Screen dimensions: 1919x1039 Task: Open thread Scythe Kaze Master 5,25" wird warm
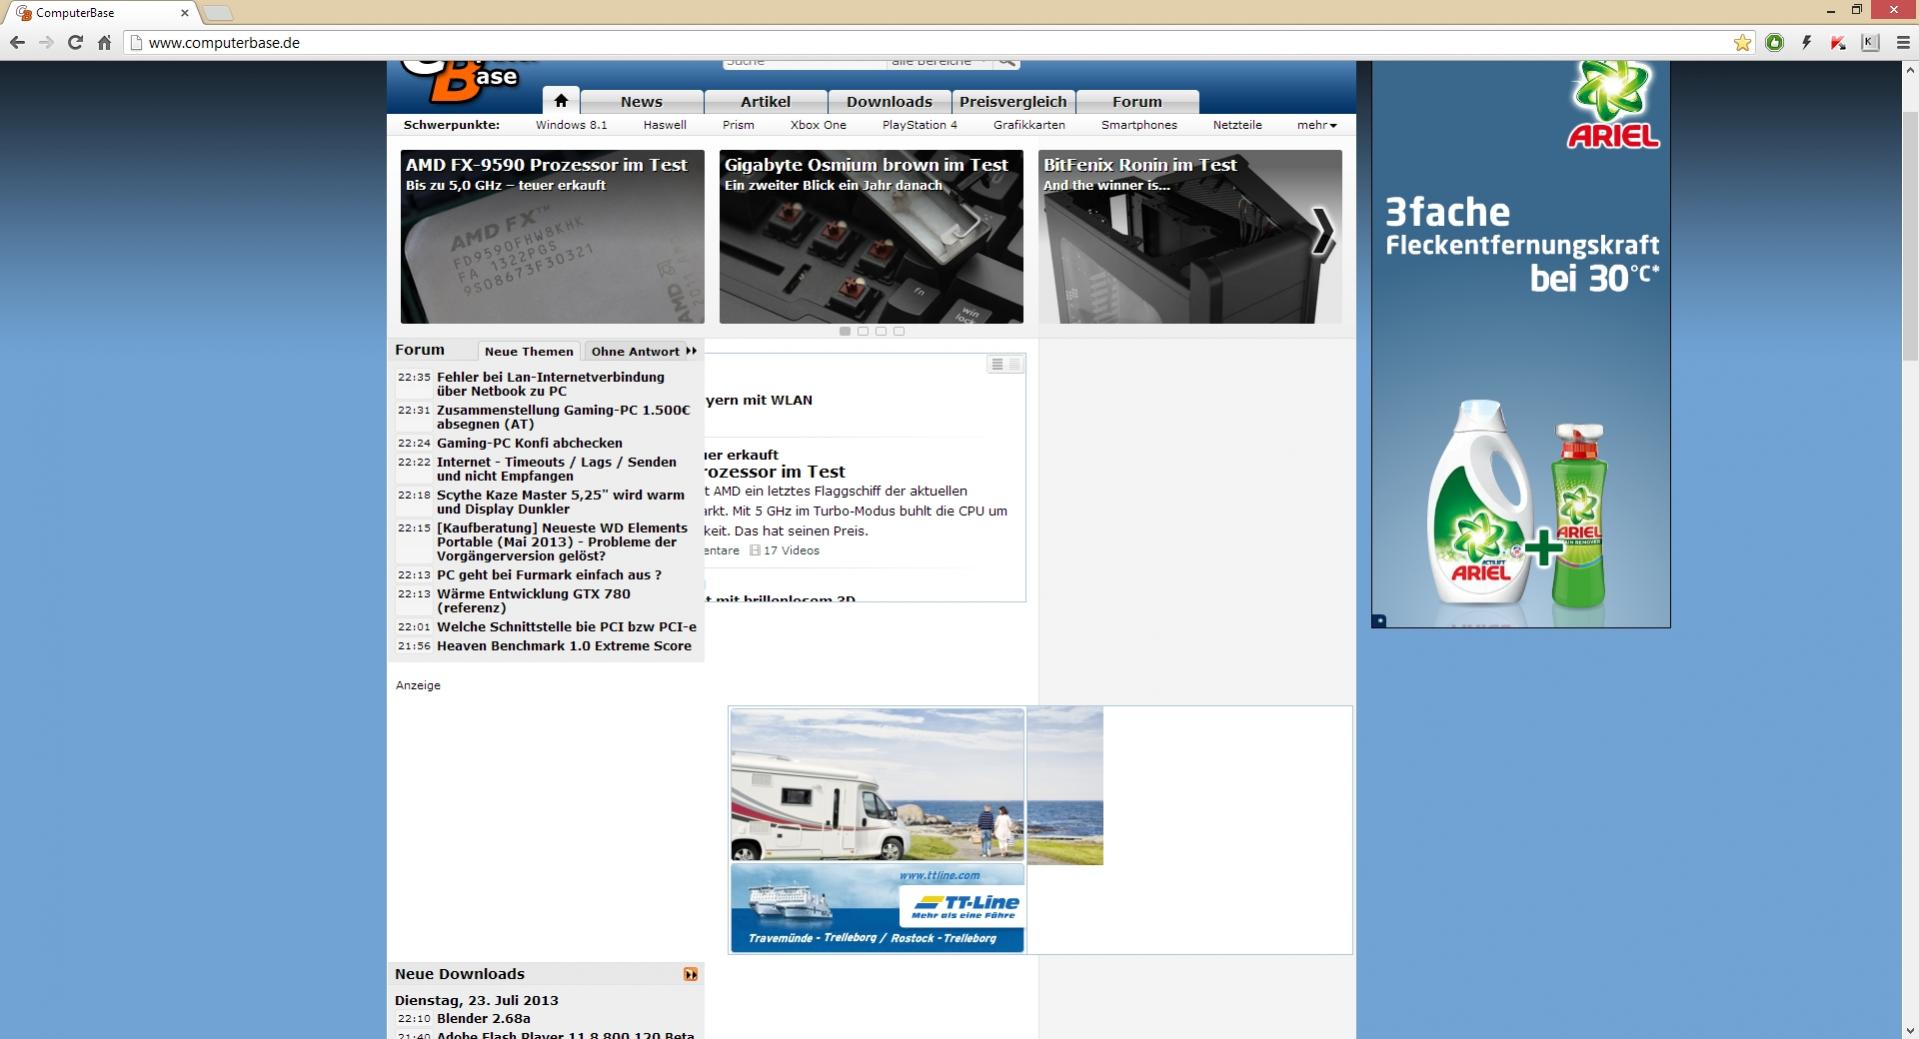(560, 502)
